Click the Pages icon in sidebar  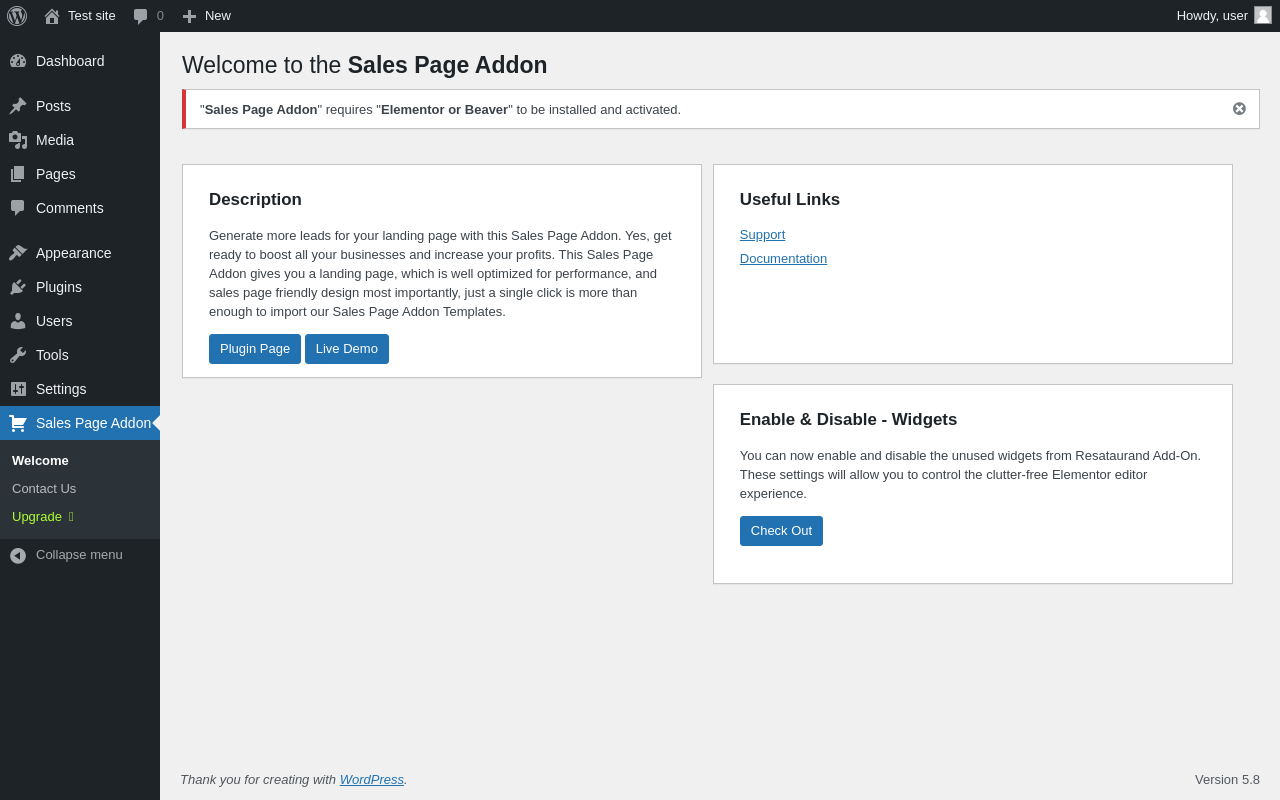click(18, 174)
